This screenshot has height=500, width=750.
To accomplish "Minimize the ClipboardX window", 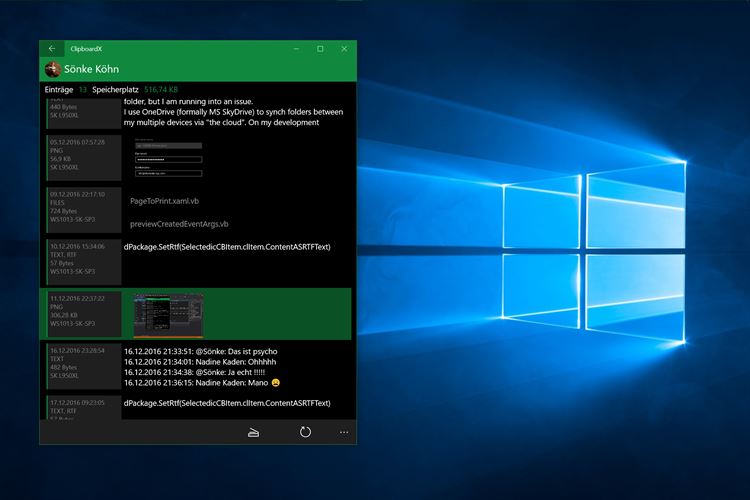I will pos(297,49).
